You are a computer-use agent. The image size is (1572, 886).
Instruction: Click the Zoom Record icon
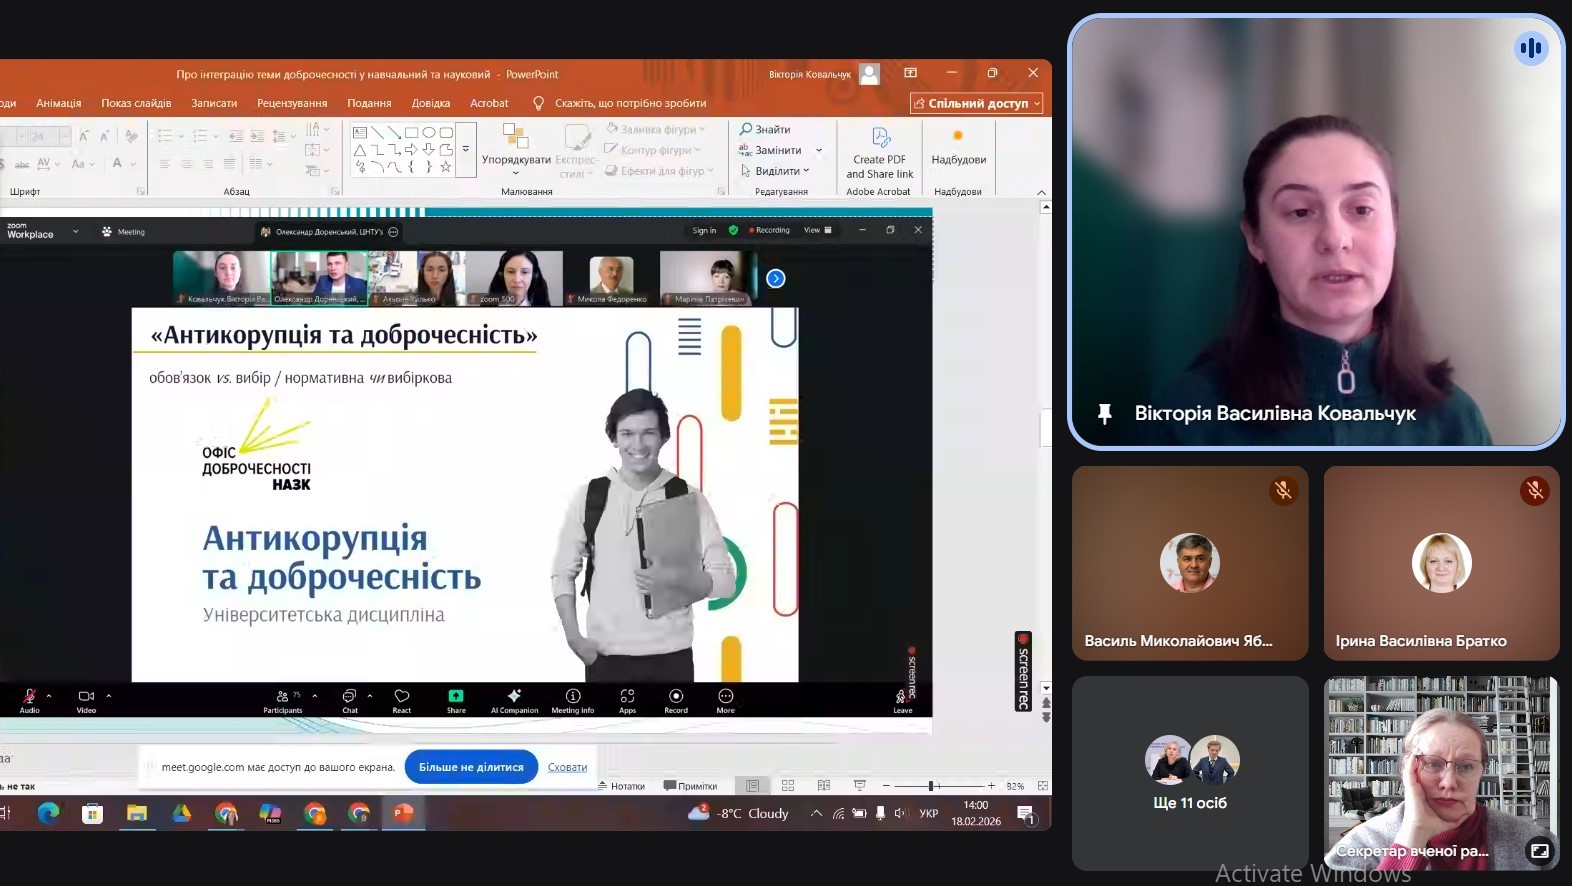point(676,696)
